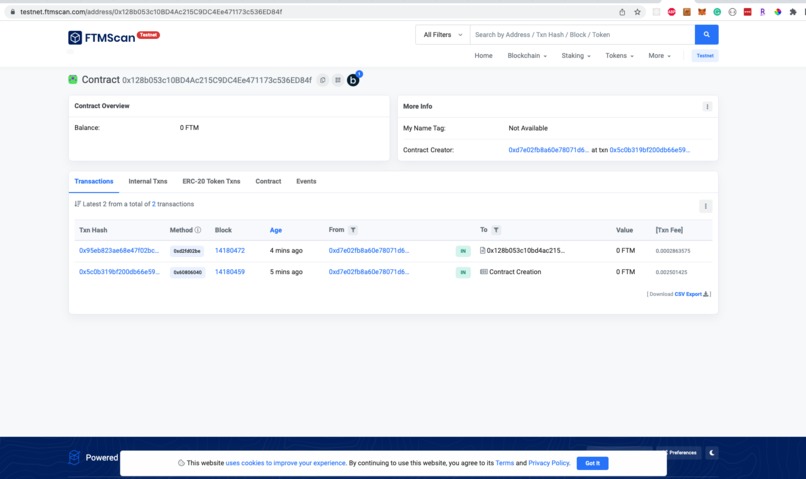This screenshot has width=806, height=479.
Task: Open txn hash 0x95eb823ae68e47f02bc
Action: point(119,250)
